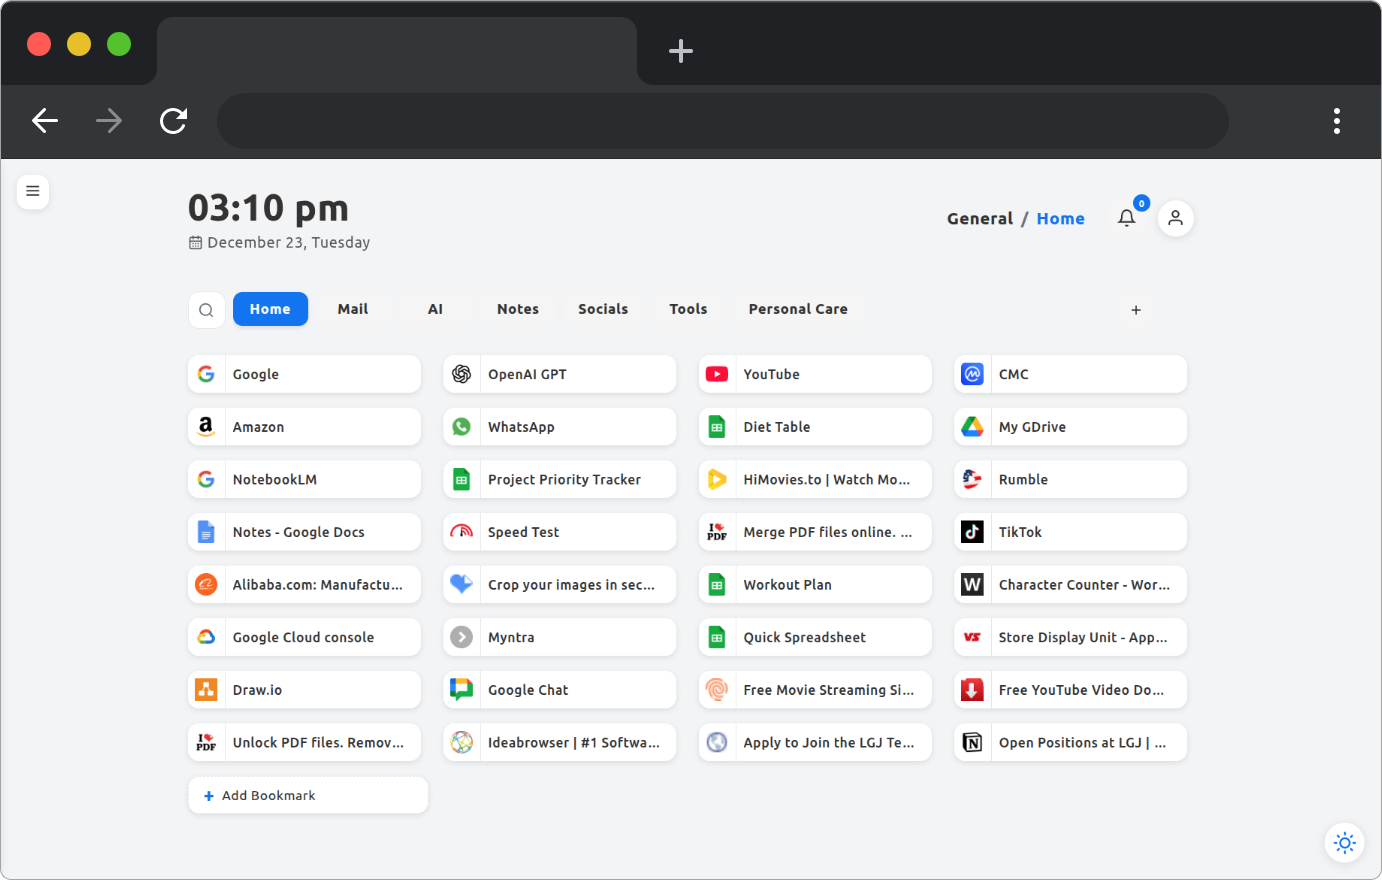This screenshot has height=880, width=1382.
Task: Toggle the light/dark theme switch
Action: pos(1344,842)
